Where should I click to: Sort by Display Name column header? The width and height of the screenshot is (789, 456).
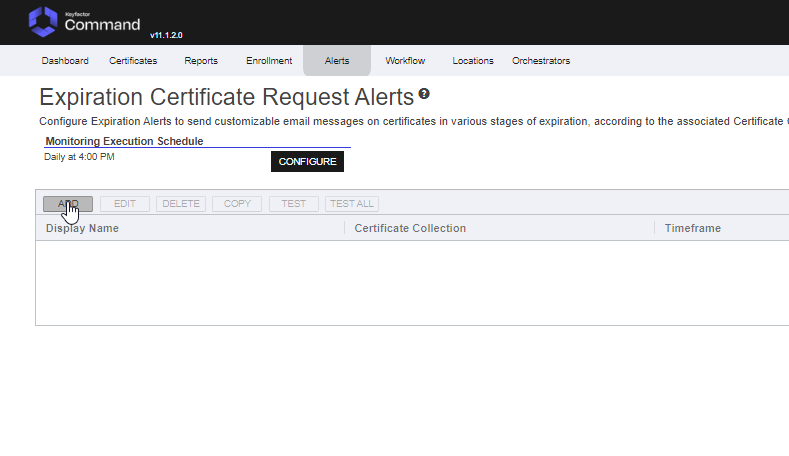[83, 228]
